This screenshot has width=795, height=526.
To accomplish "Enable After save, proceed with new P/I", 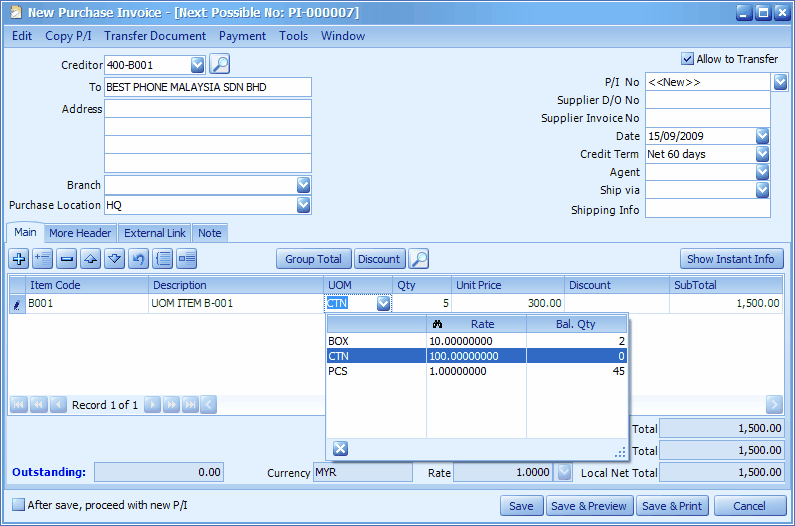I will pos(18,505).
